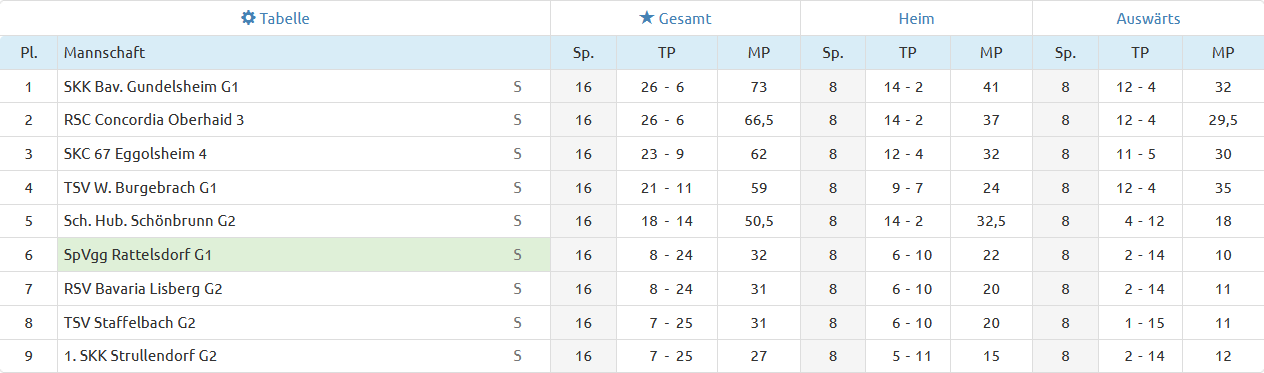Screen dimensions: 1264x373
Task: Open Sch. Hub. Schönbrunn G2 team
Action: coord(150,221)
